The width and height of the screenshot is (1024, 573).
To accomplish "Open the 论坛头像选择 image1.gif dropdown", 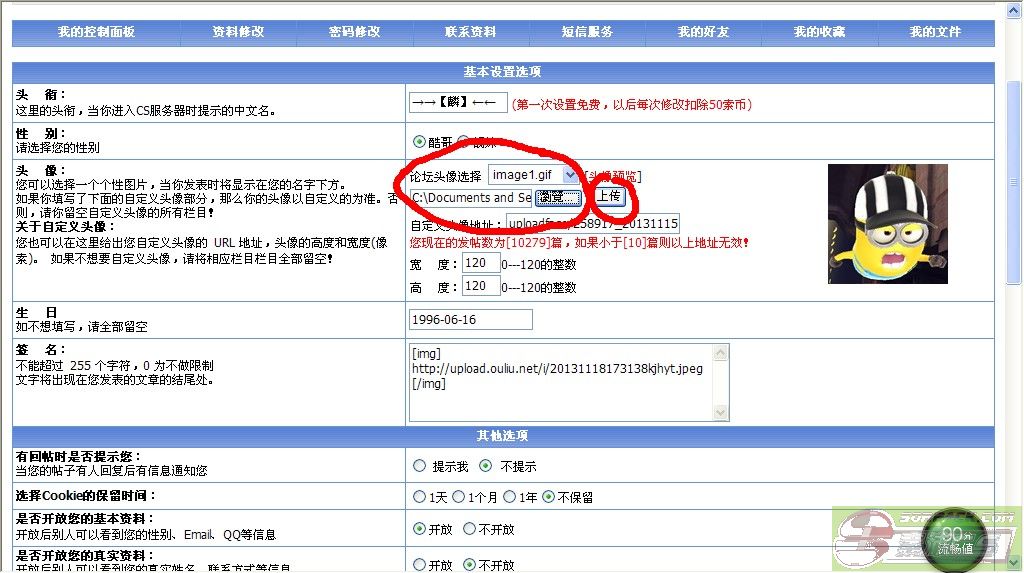I will [x=571, y=176].
